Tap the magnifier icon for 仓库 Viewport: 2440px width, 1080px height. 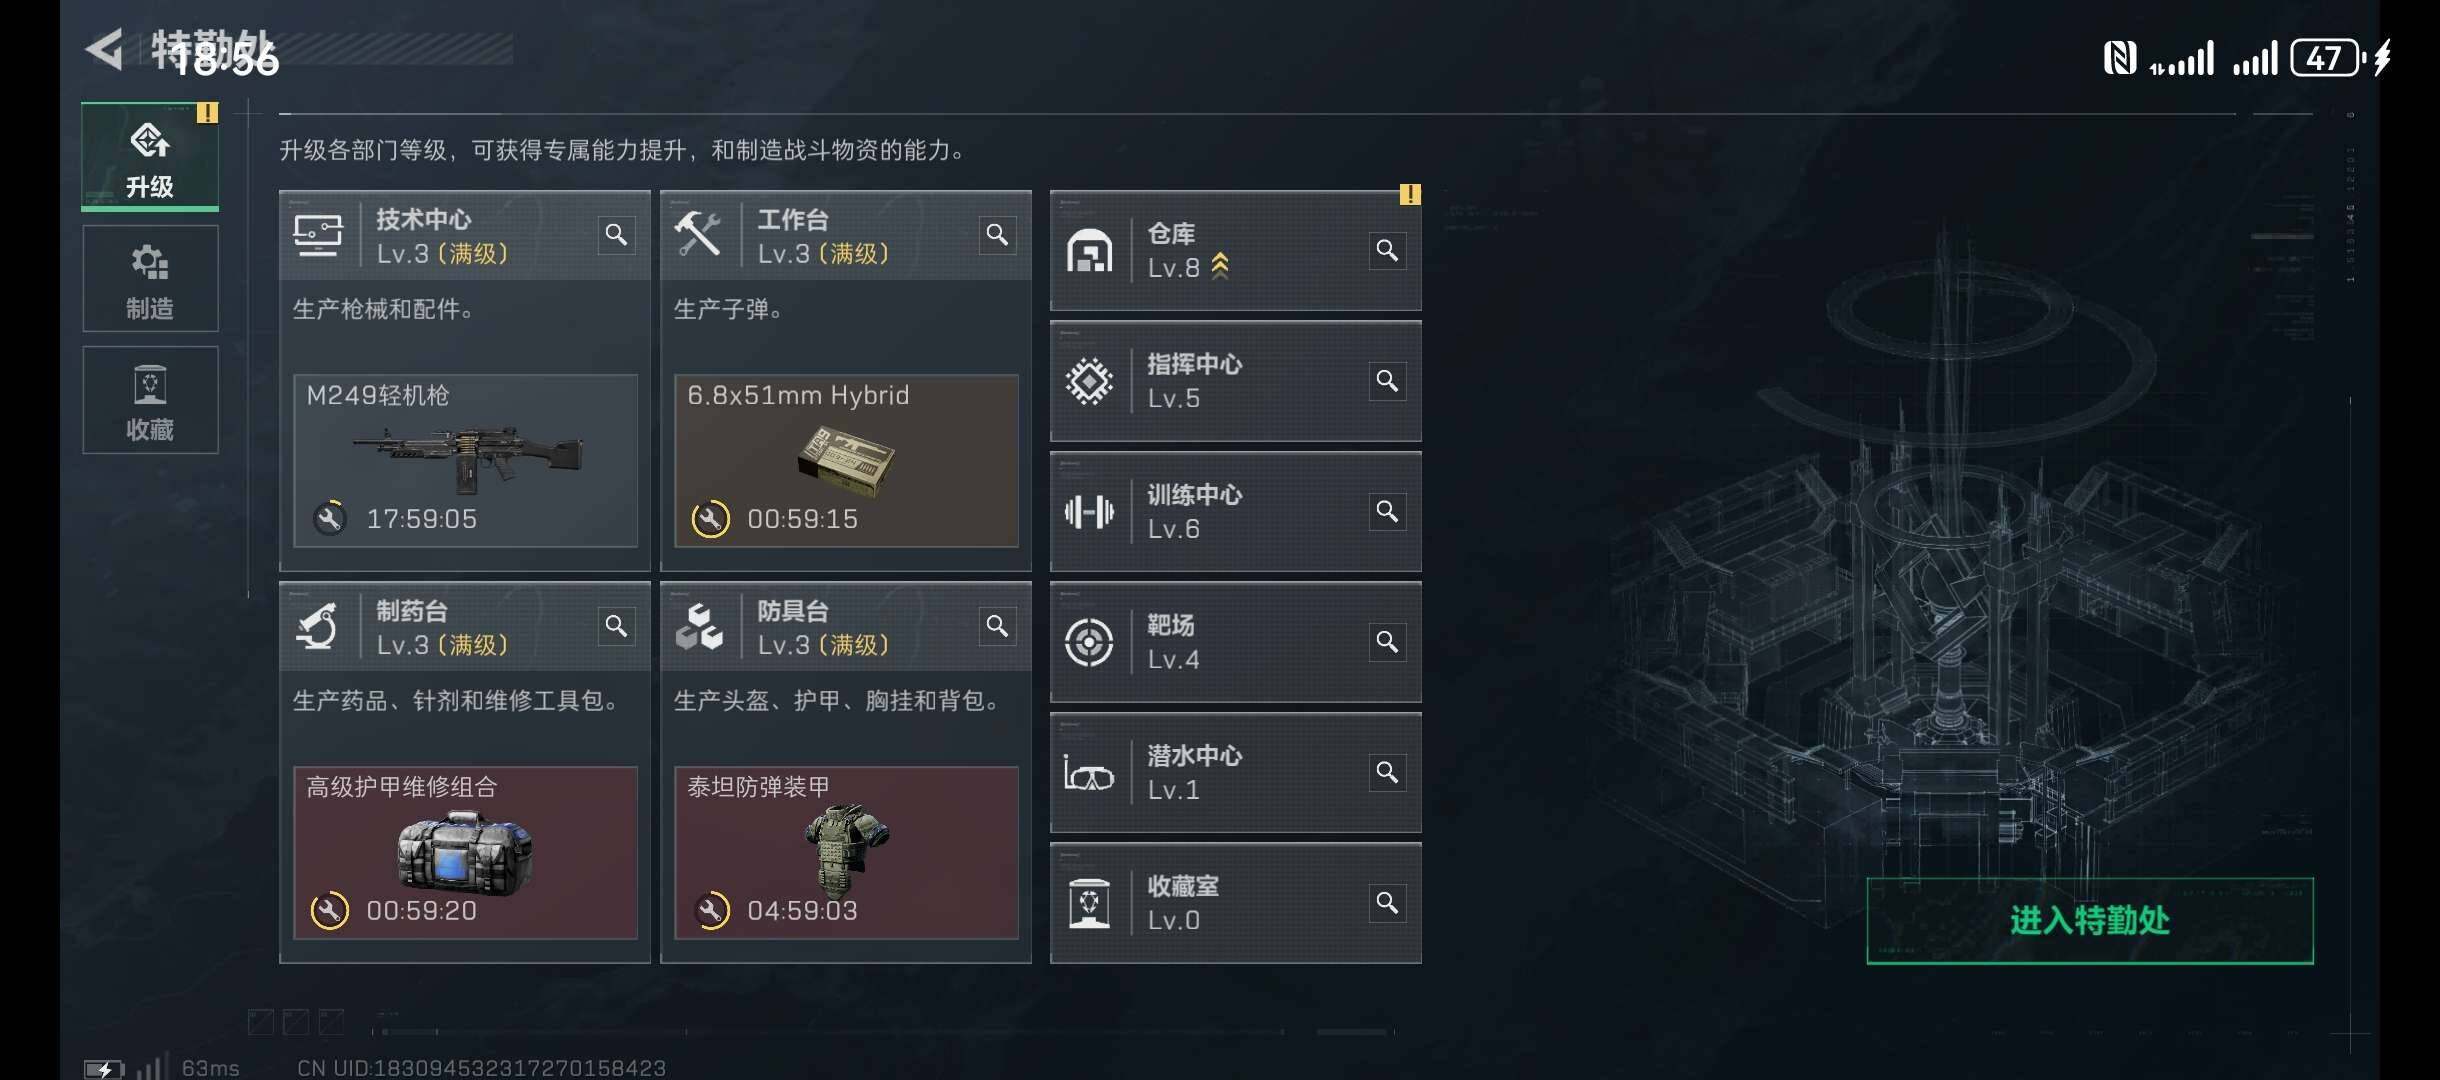coord(1387,250)
